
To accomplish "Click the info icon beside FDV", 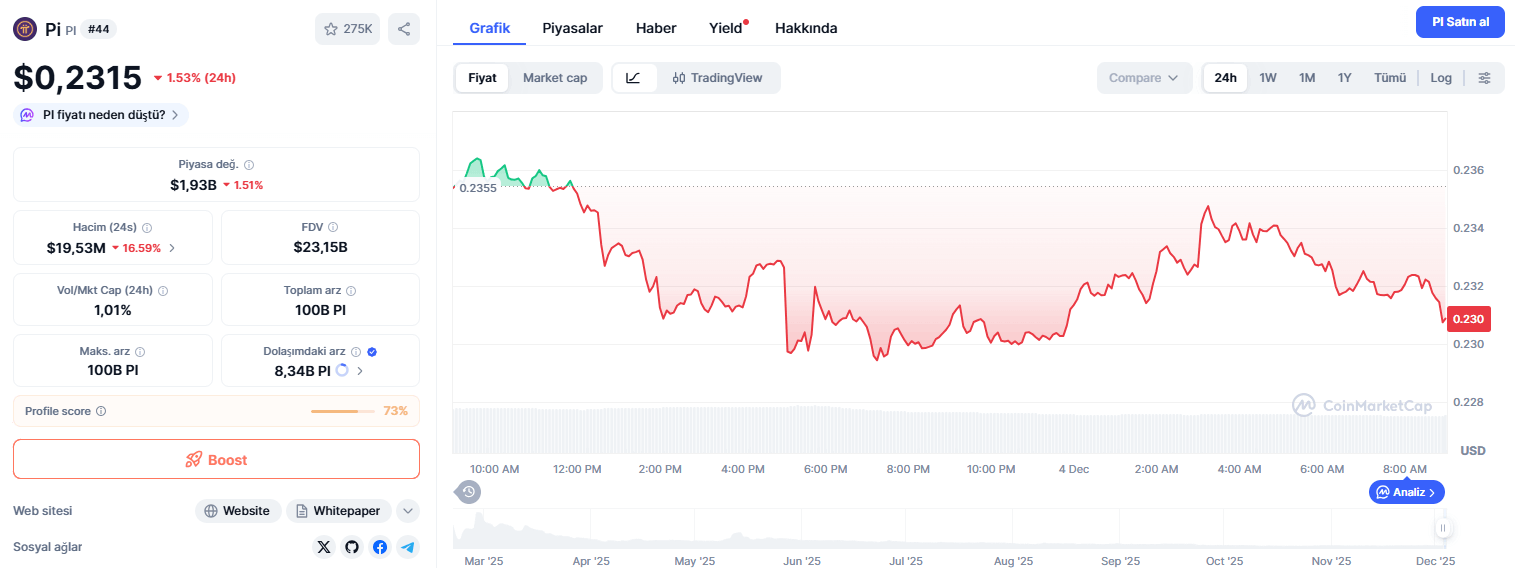I will (333, 228).
